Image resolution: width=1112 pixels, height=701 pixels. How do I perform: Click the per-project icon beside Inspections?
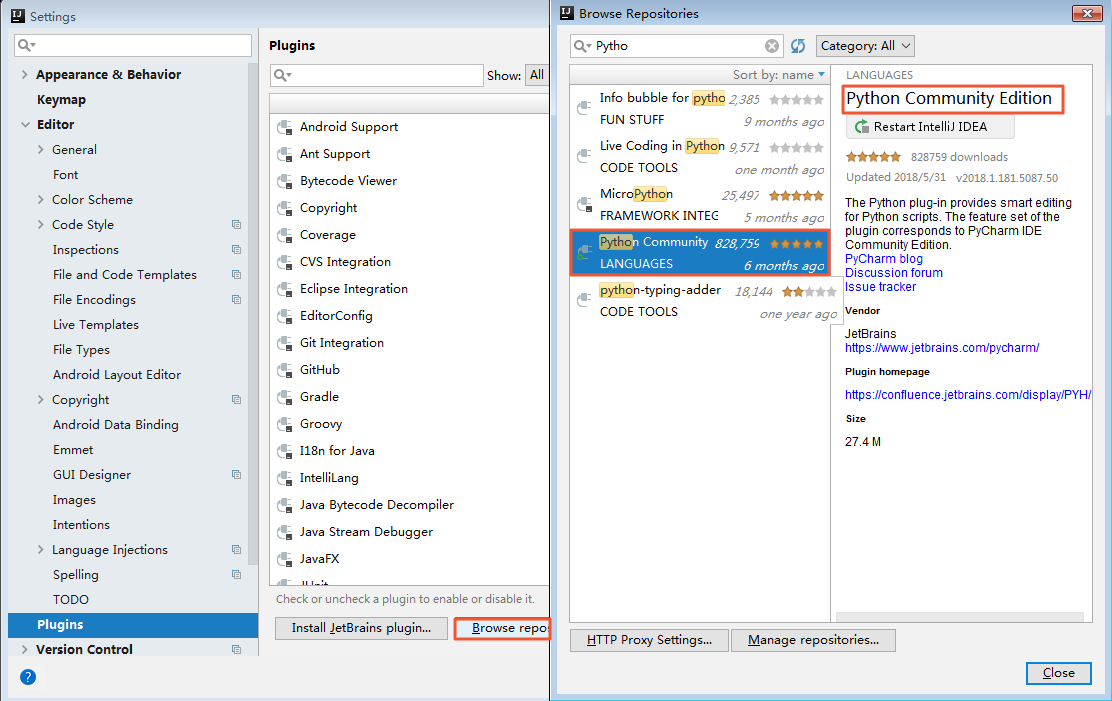[236, 250]
